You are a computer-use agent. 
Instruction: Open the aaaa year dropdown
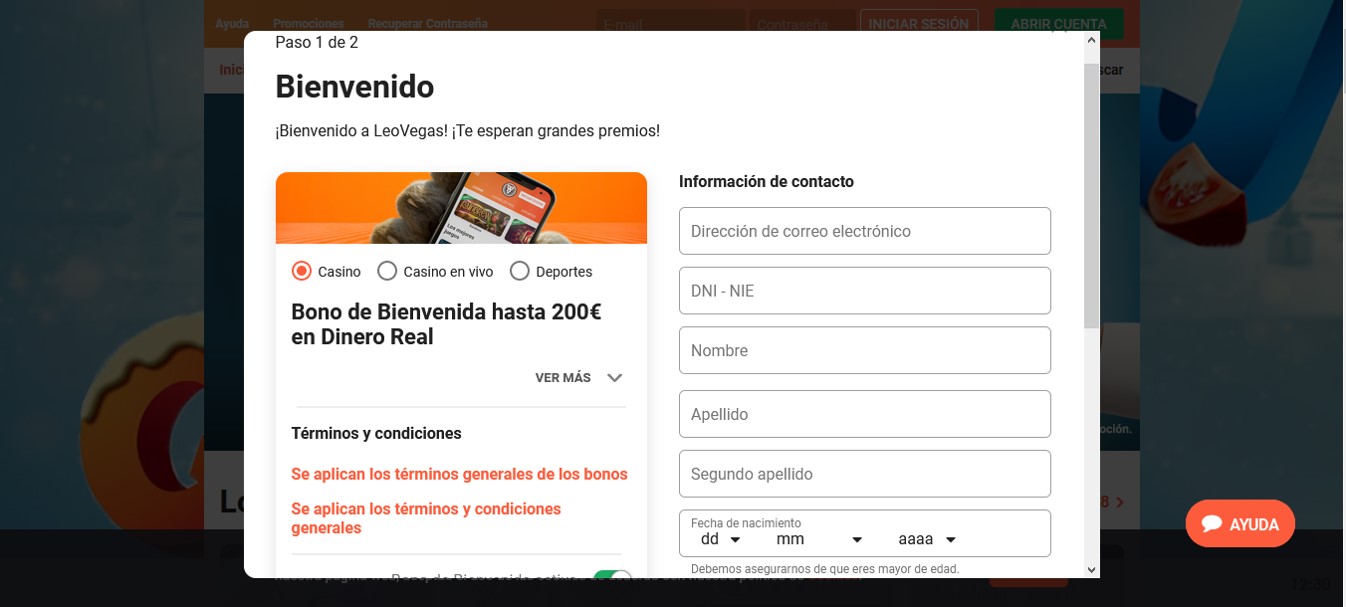click(927, 539)
